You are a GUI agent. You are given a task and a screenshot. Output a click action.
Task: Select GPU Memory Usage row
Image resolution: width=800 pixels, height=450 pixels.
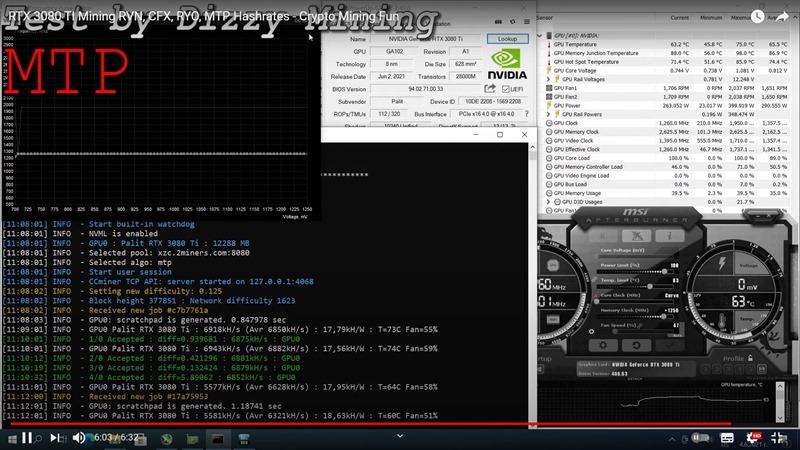click(666, 193)
